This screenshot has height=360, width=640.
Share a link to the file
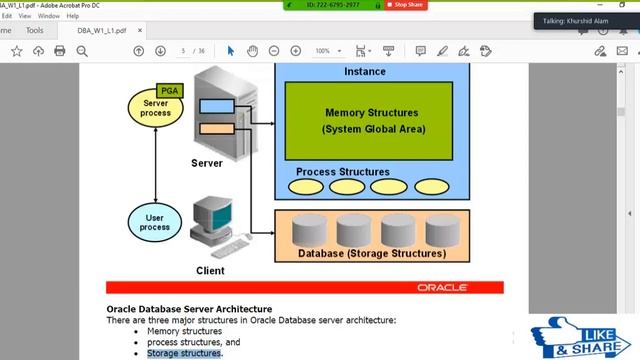click(x=600, y=51)
